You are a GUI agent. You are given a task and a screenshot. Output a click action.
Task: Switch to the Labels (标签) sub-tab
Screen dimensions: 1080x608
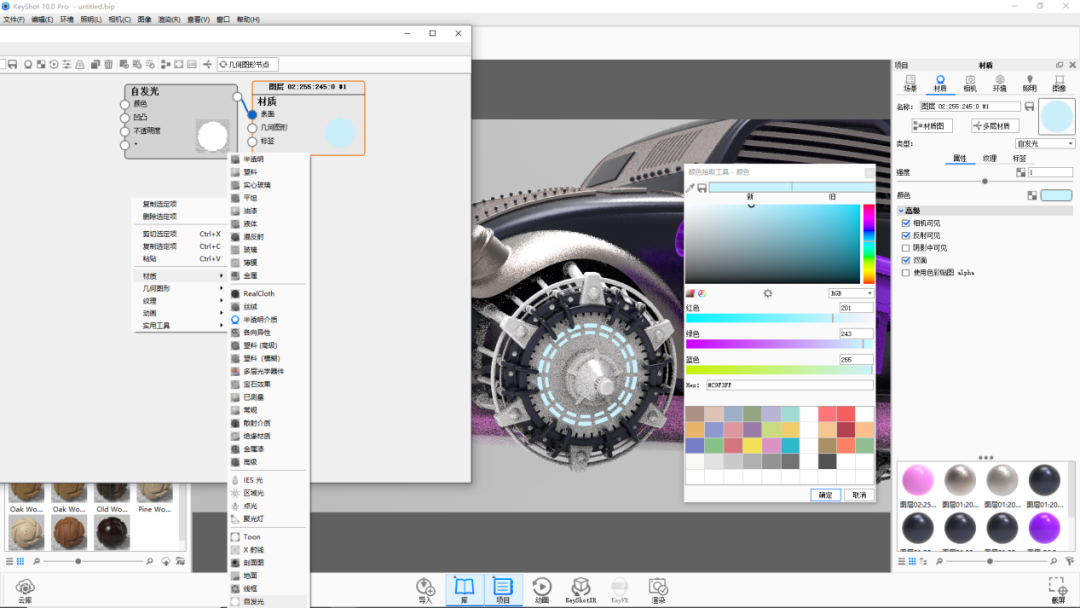point(1019,158)
